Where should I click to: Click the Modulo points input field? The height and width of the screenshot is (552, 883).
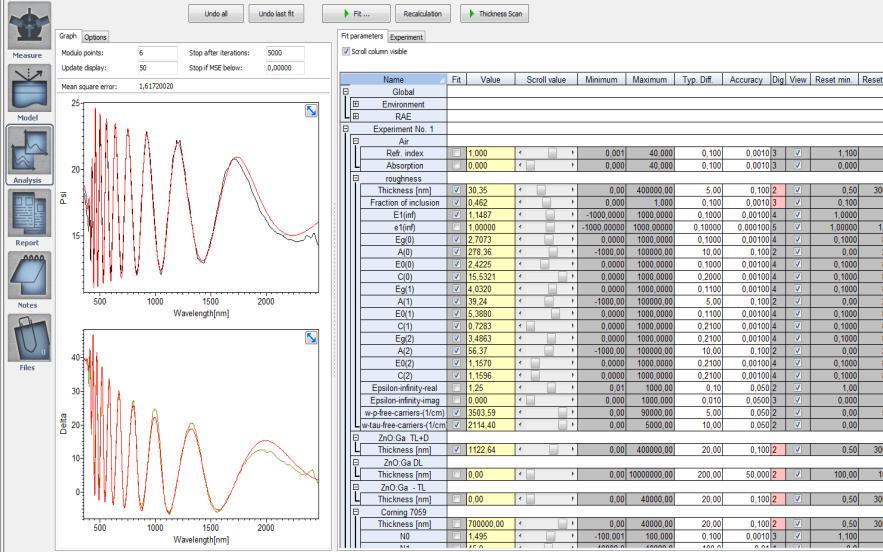[x=157, y=53]
